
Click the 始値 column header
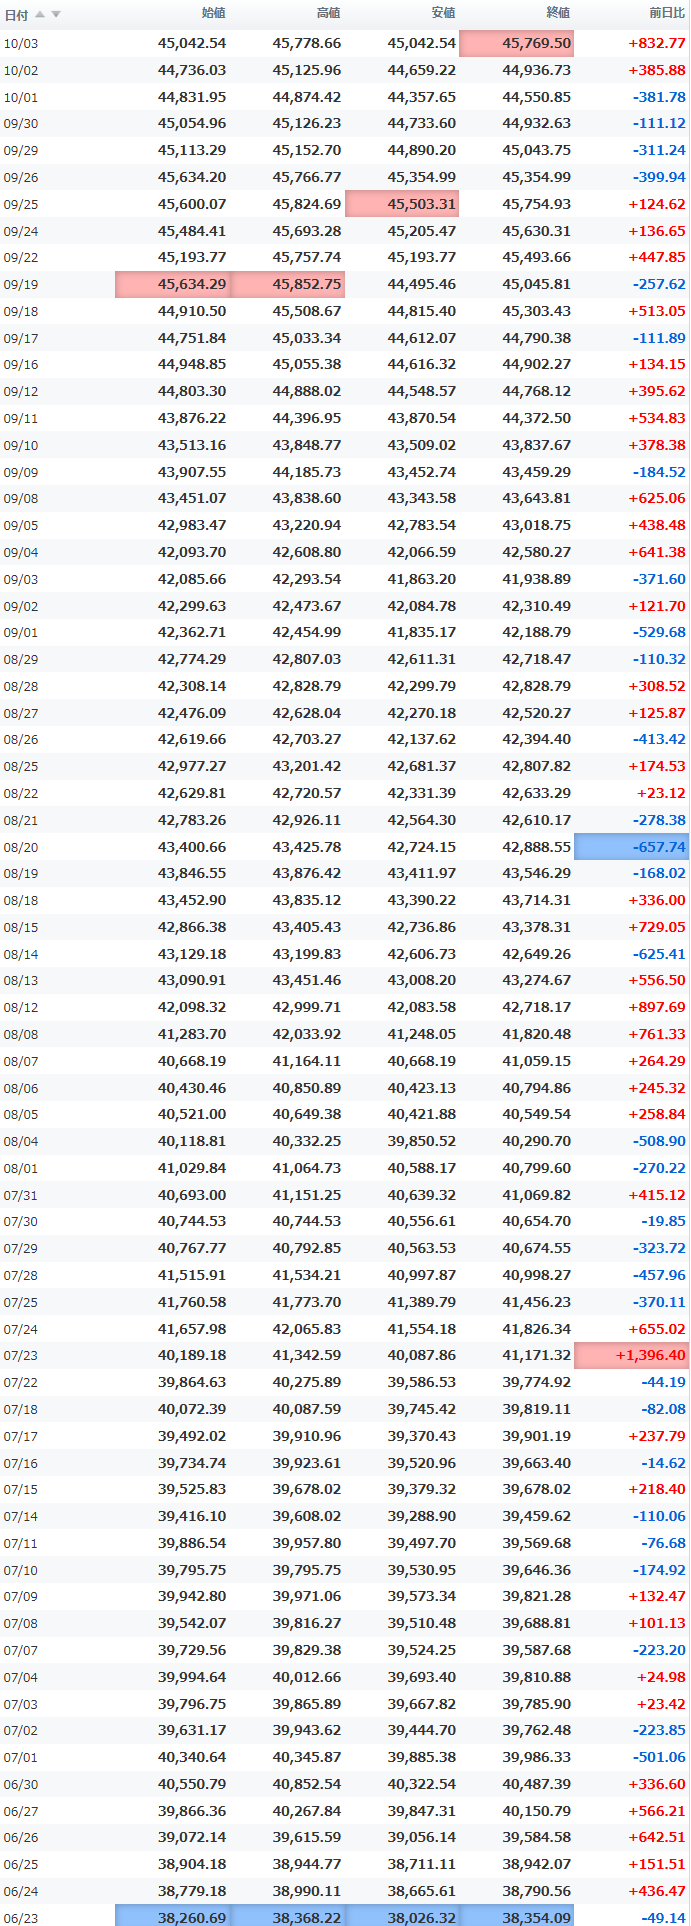point(213,13)
